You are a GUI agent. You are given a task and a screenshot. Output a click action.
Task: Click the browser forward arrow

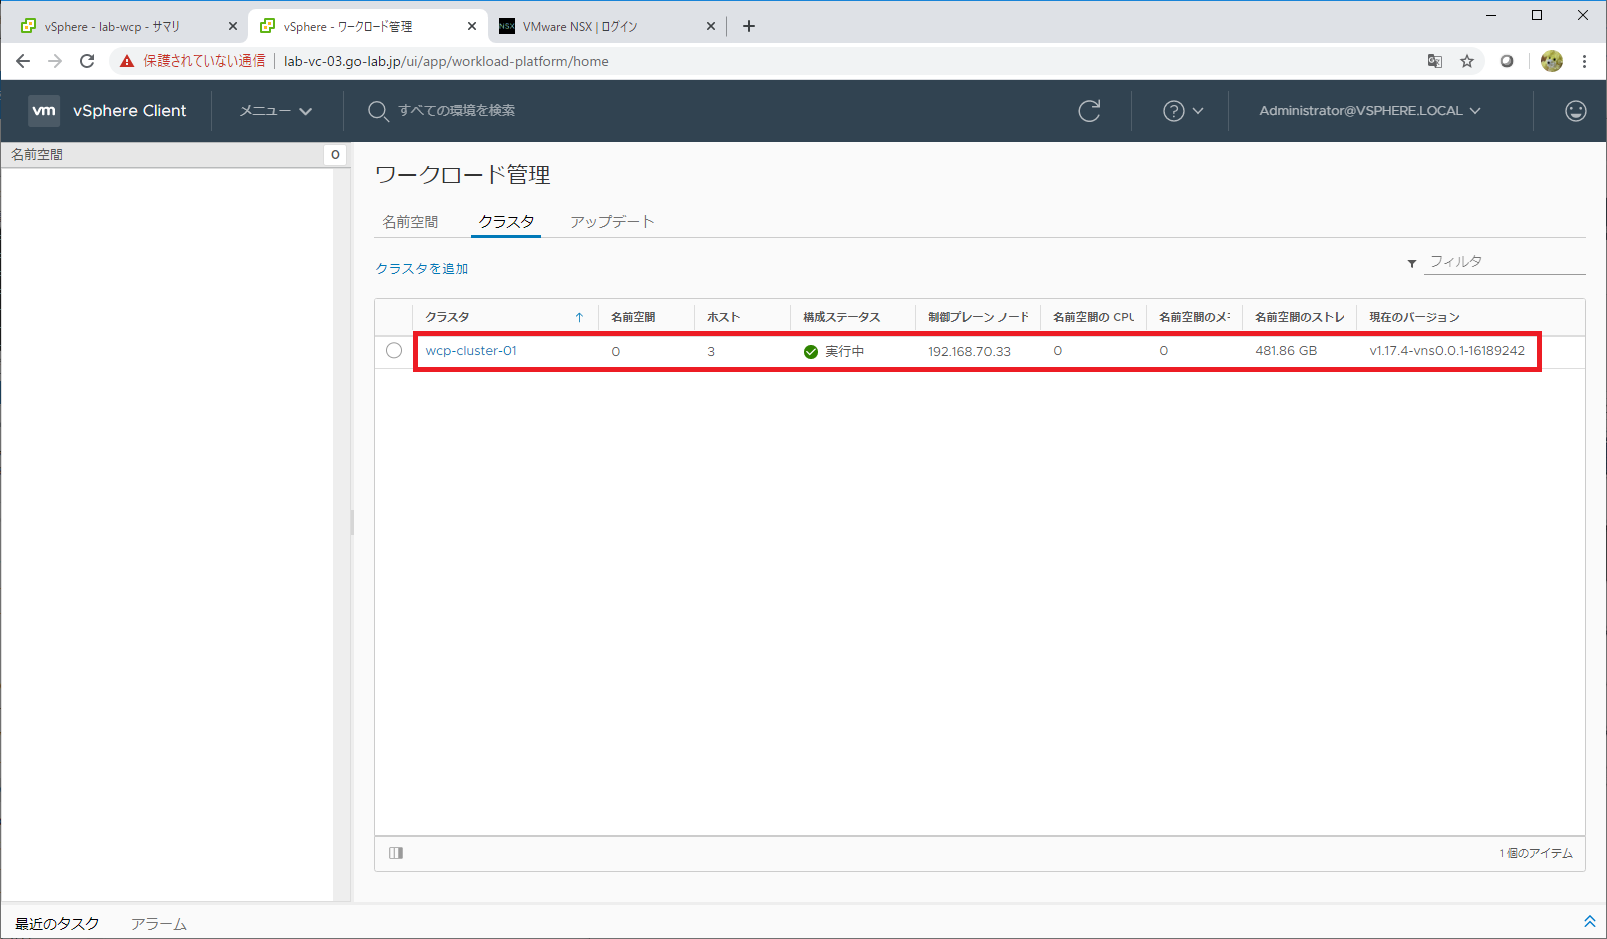click(x=55, y=61)
